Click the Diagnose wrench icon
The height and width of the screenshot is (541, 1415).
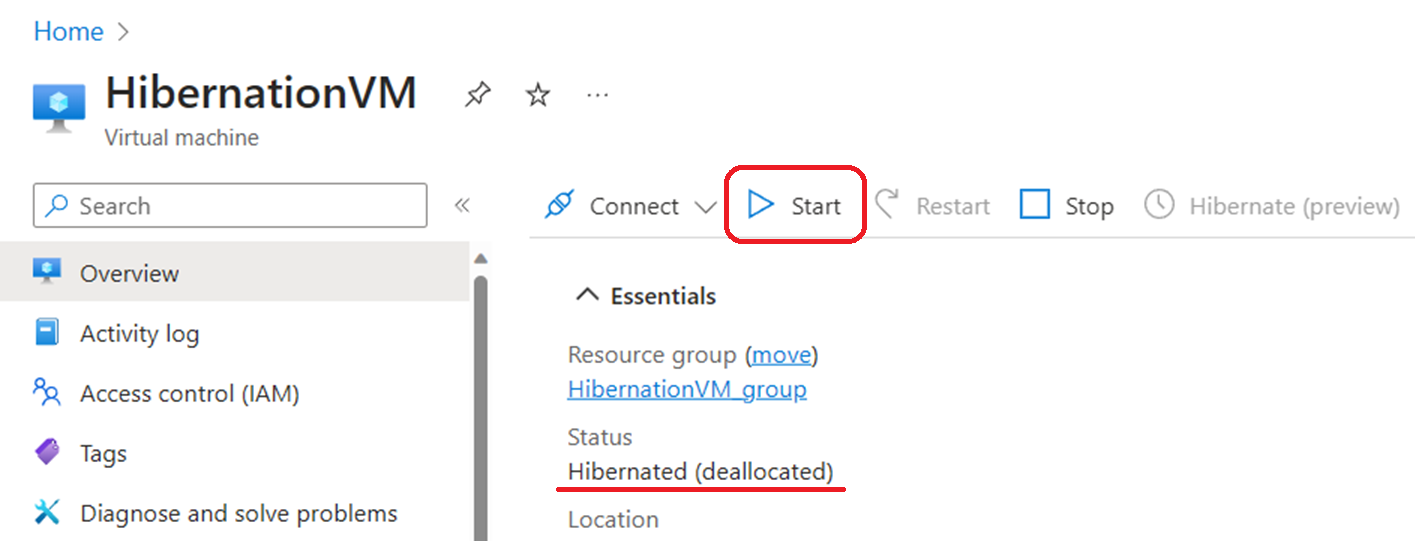click(x=47, y=512)
